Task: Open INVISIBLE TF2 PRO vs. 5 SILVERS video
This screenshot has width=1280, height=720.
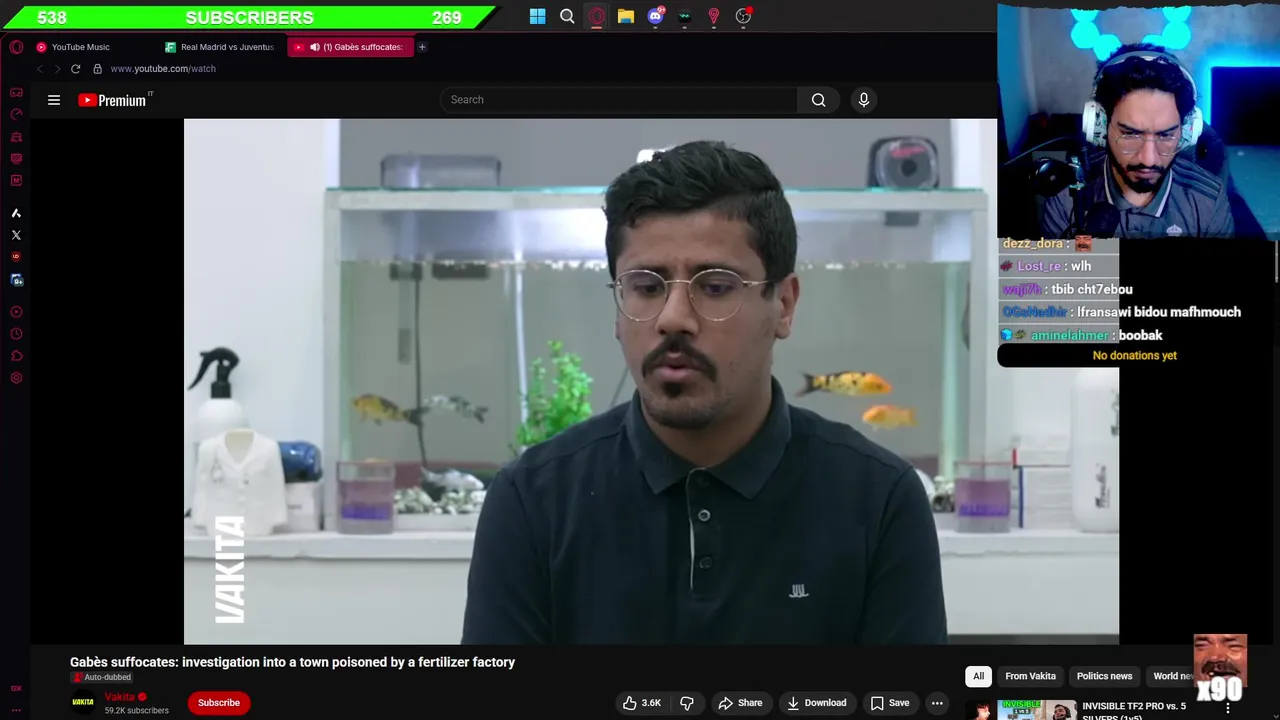Action: [x=1134, y=711]
